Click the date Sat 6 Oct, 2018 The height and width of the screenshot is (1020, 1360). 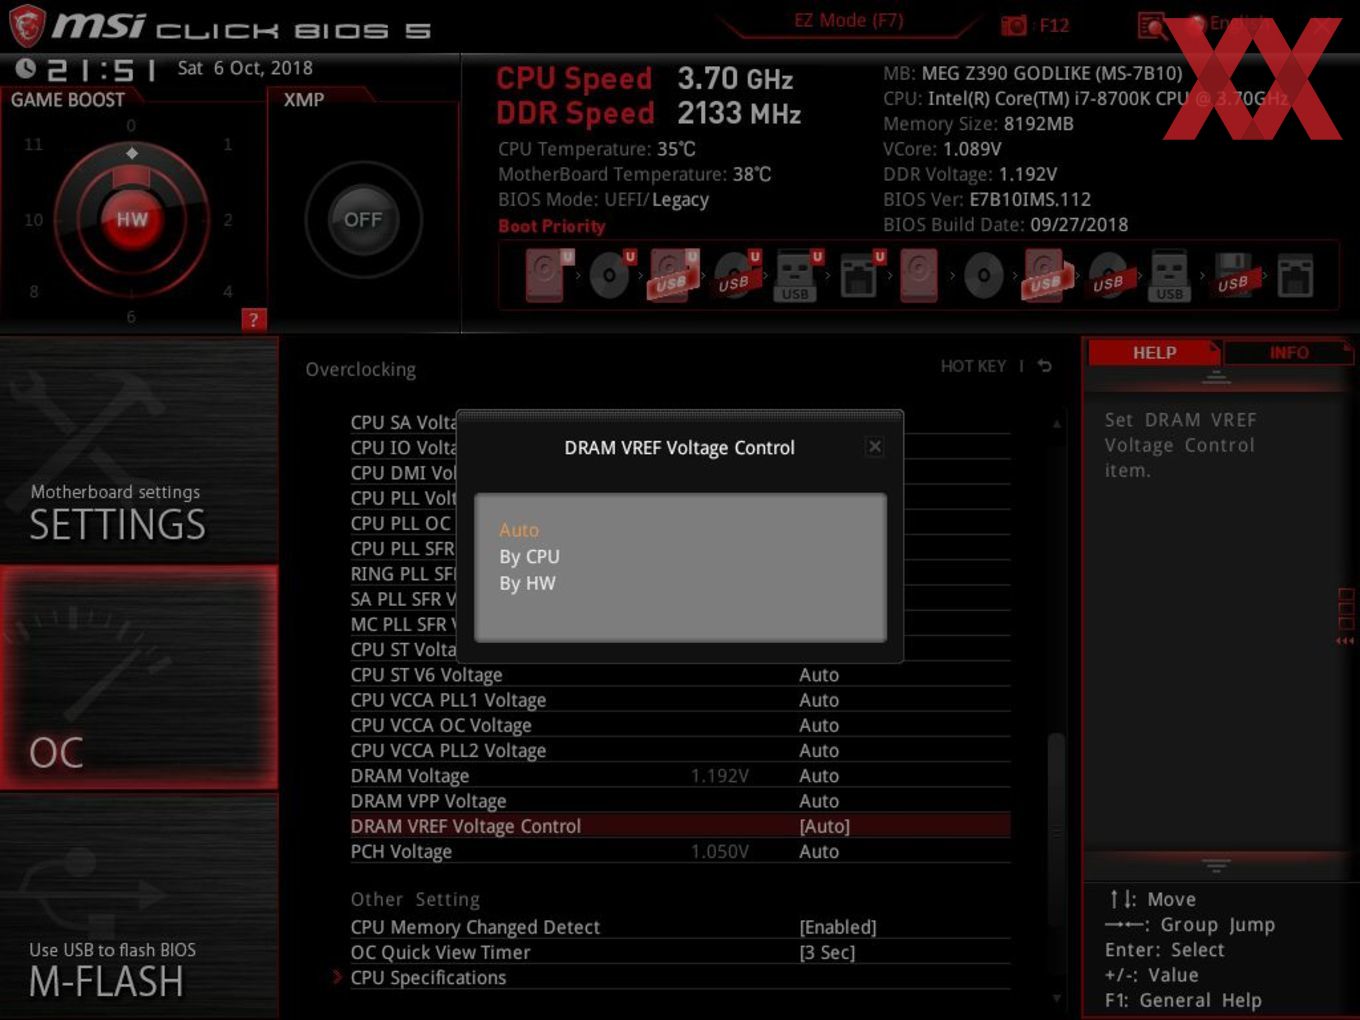tap(245, 68)
